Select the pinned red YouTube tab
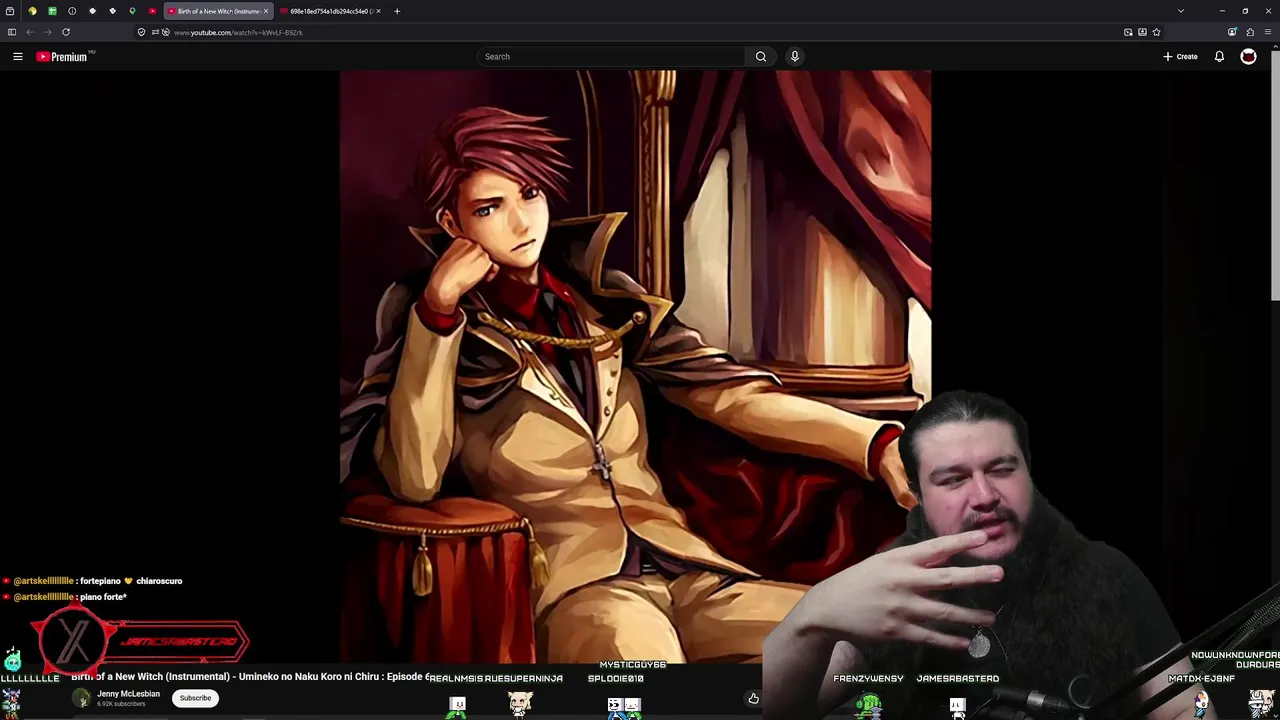 tap(152, 11)
